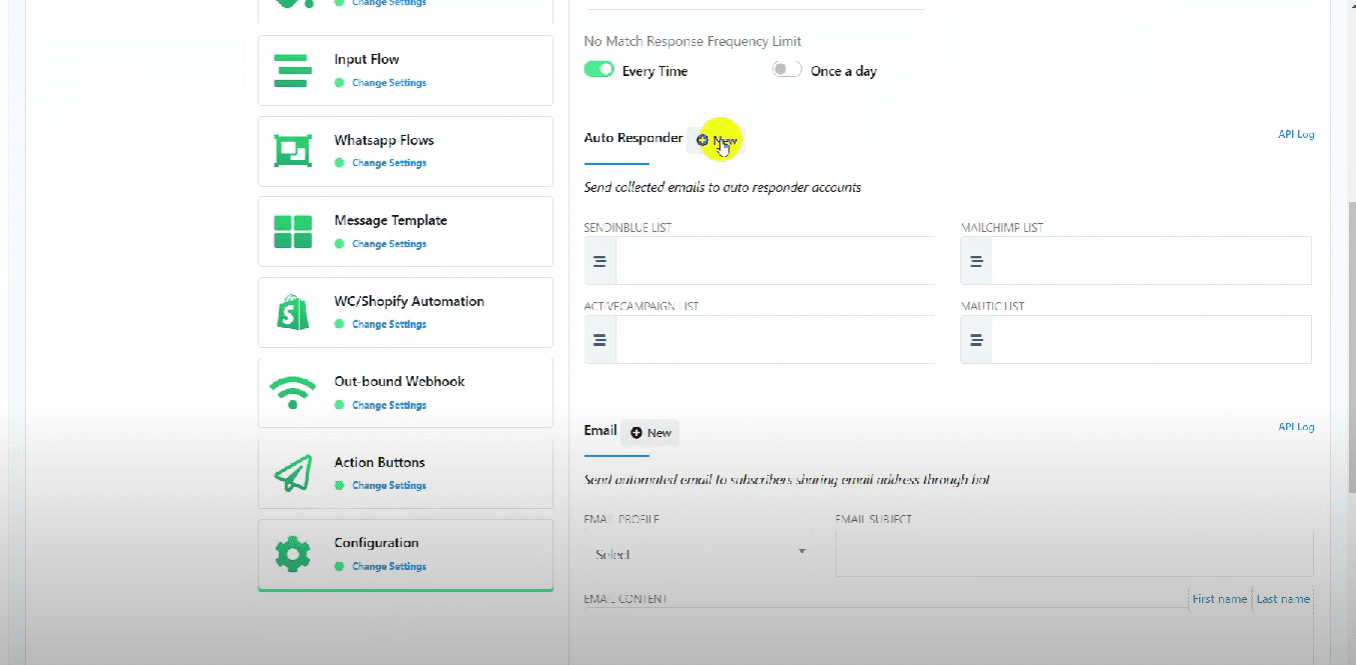Enable the Once a day toggle
The height and width of the screenshot is (665, 1356).
pos(787,70)
